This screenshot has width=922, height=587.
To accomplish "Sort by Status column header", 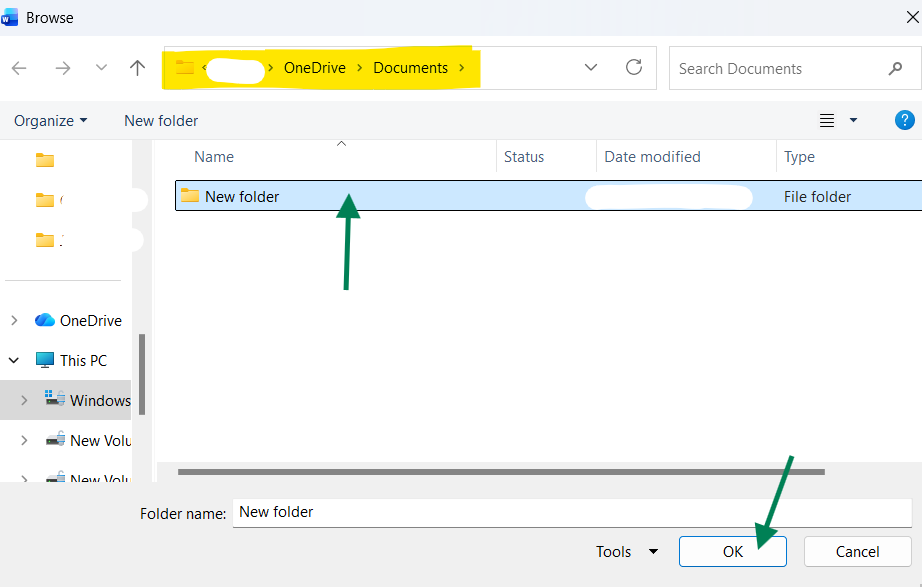I will coord(524,156).
